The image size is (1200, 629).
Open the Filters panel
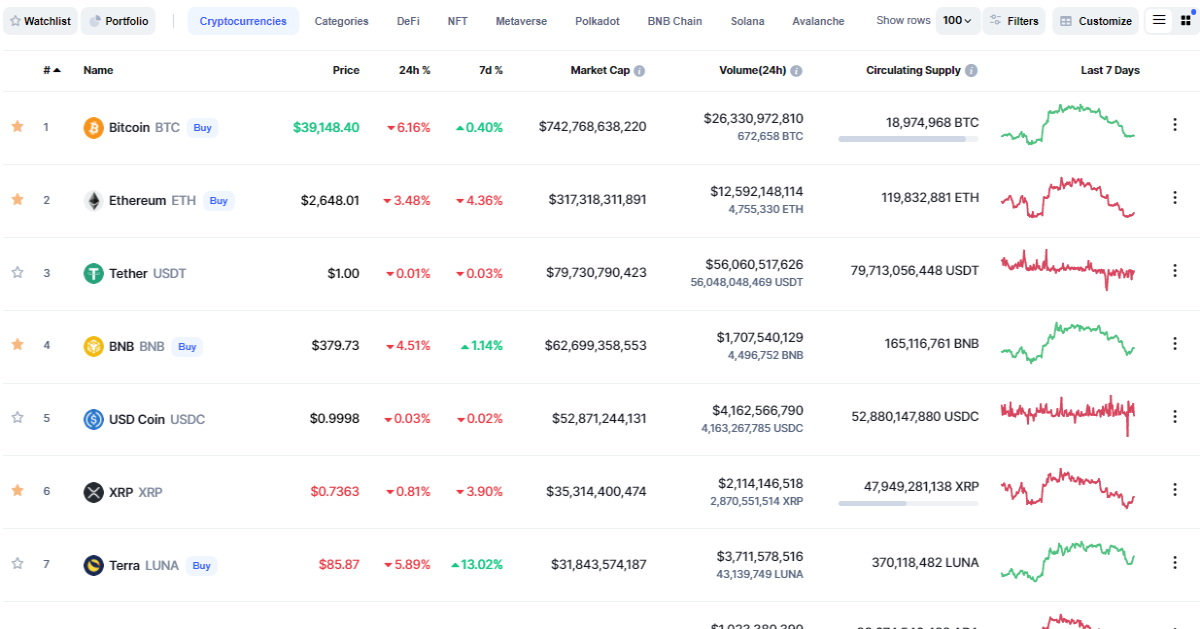tap(1014, 21)
